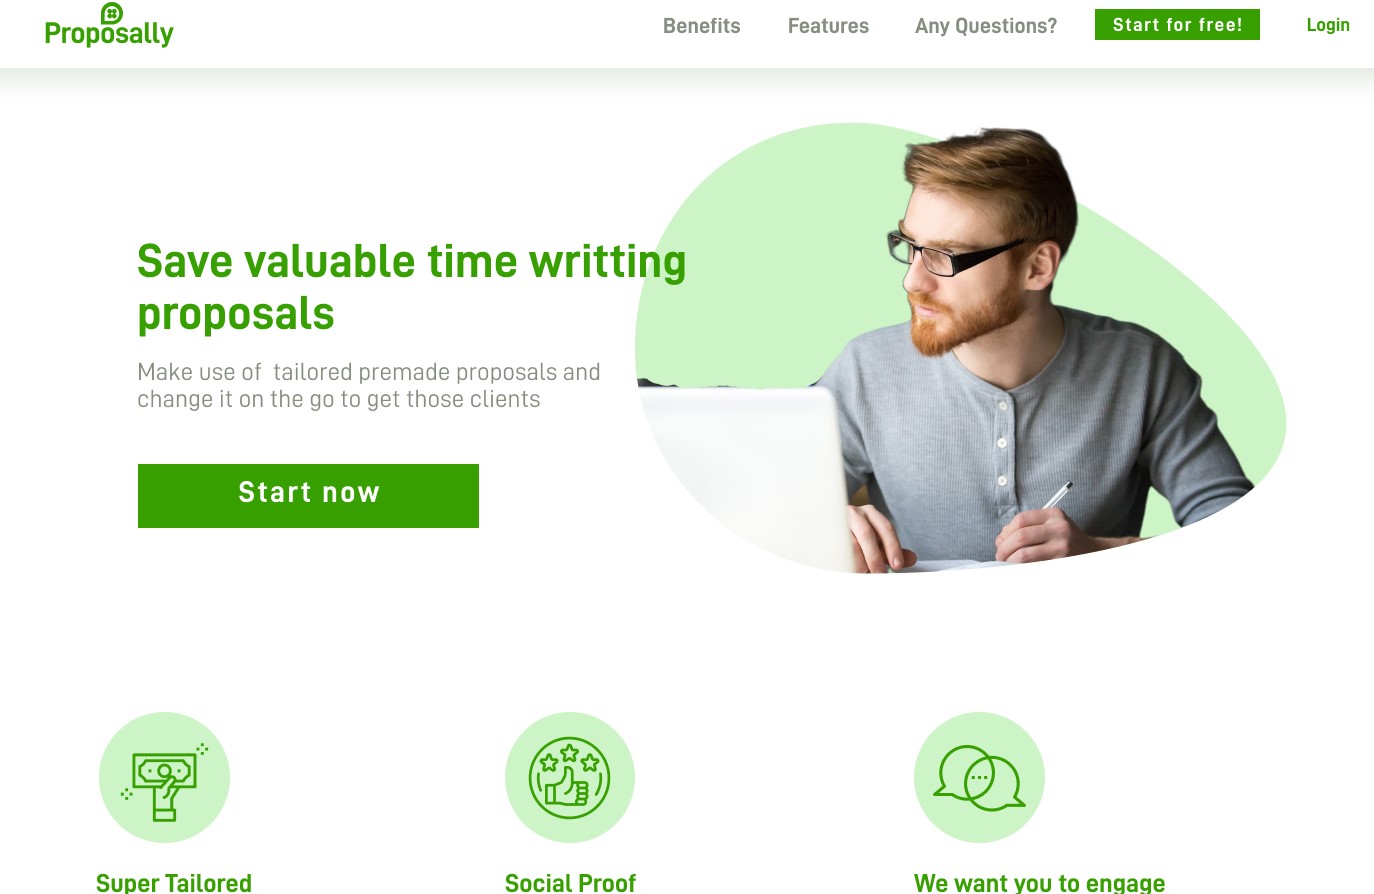Go to the Features section link
Screen dimensions: 1374x894
pyautogui.click(x=828, y=26)
